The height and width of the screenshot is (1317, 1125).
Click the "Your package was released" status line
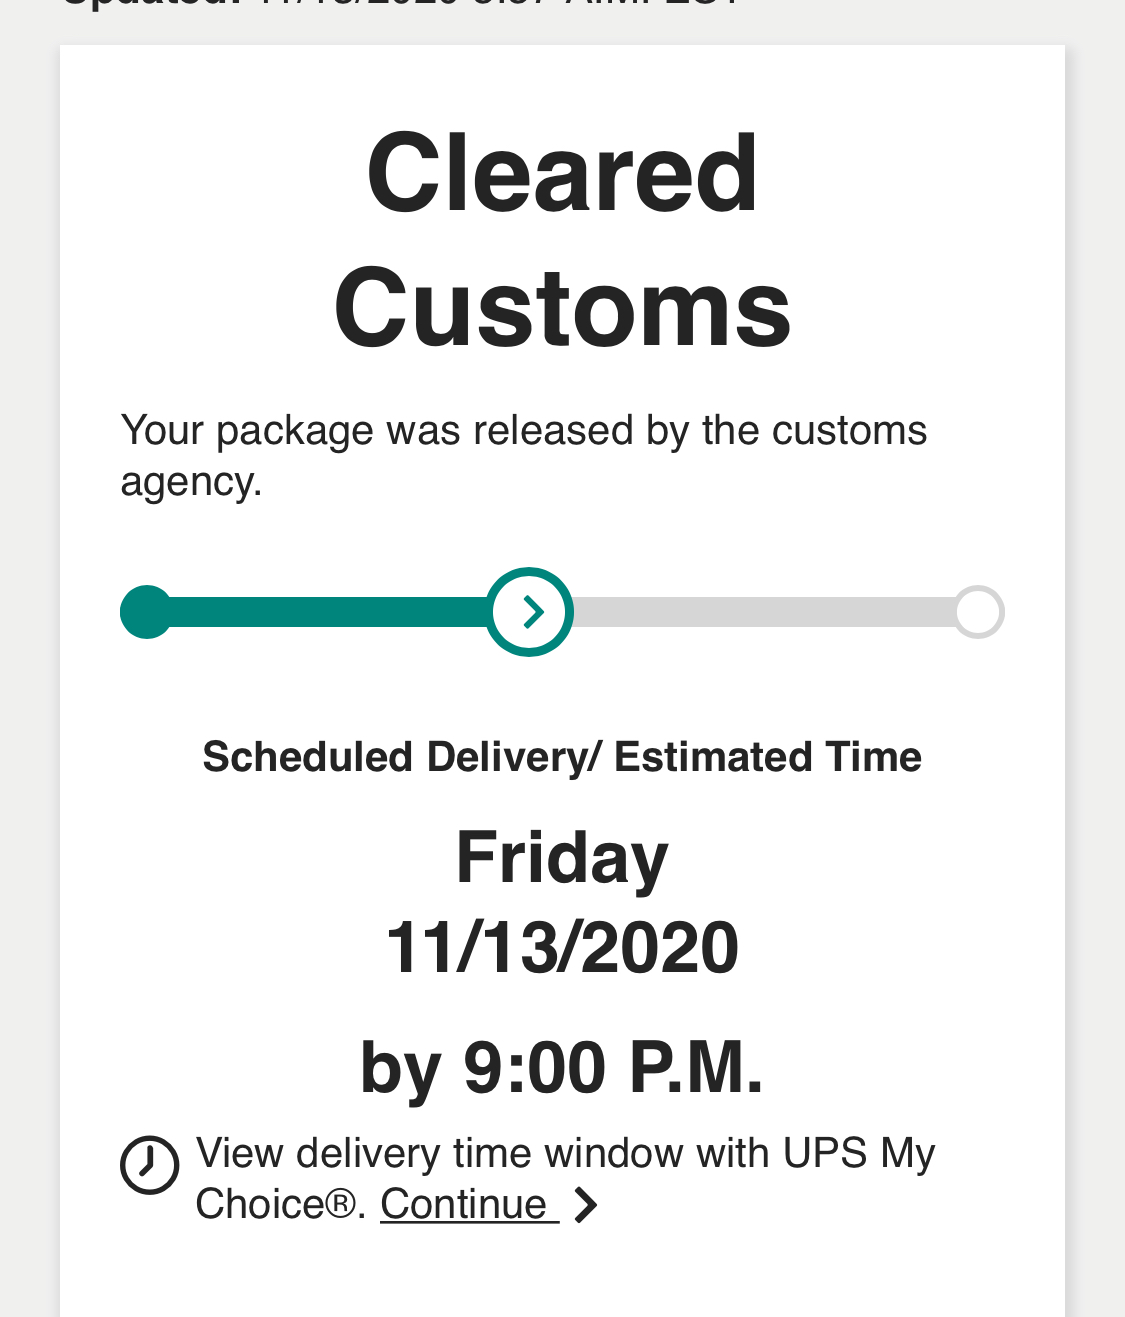[x=523, y=431]
